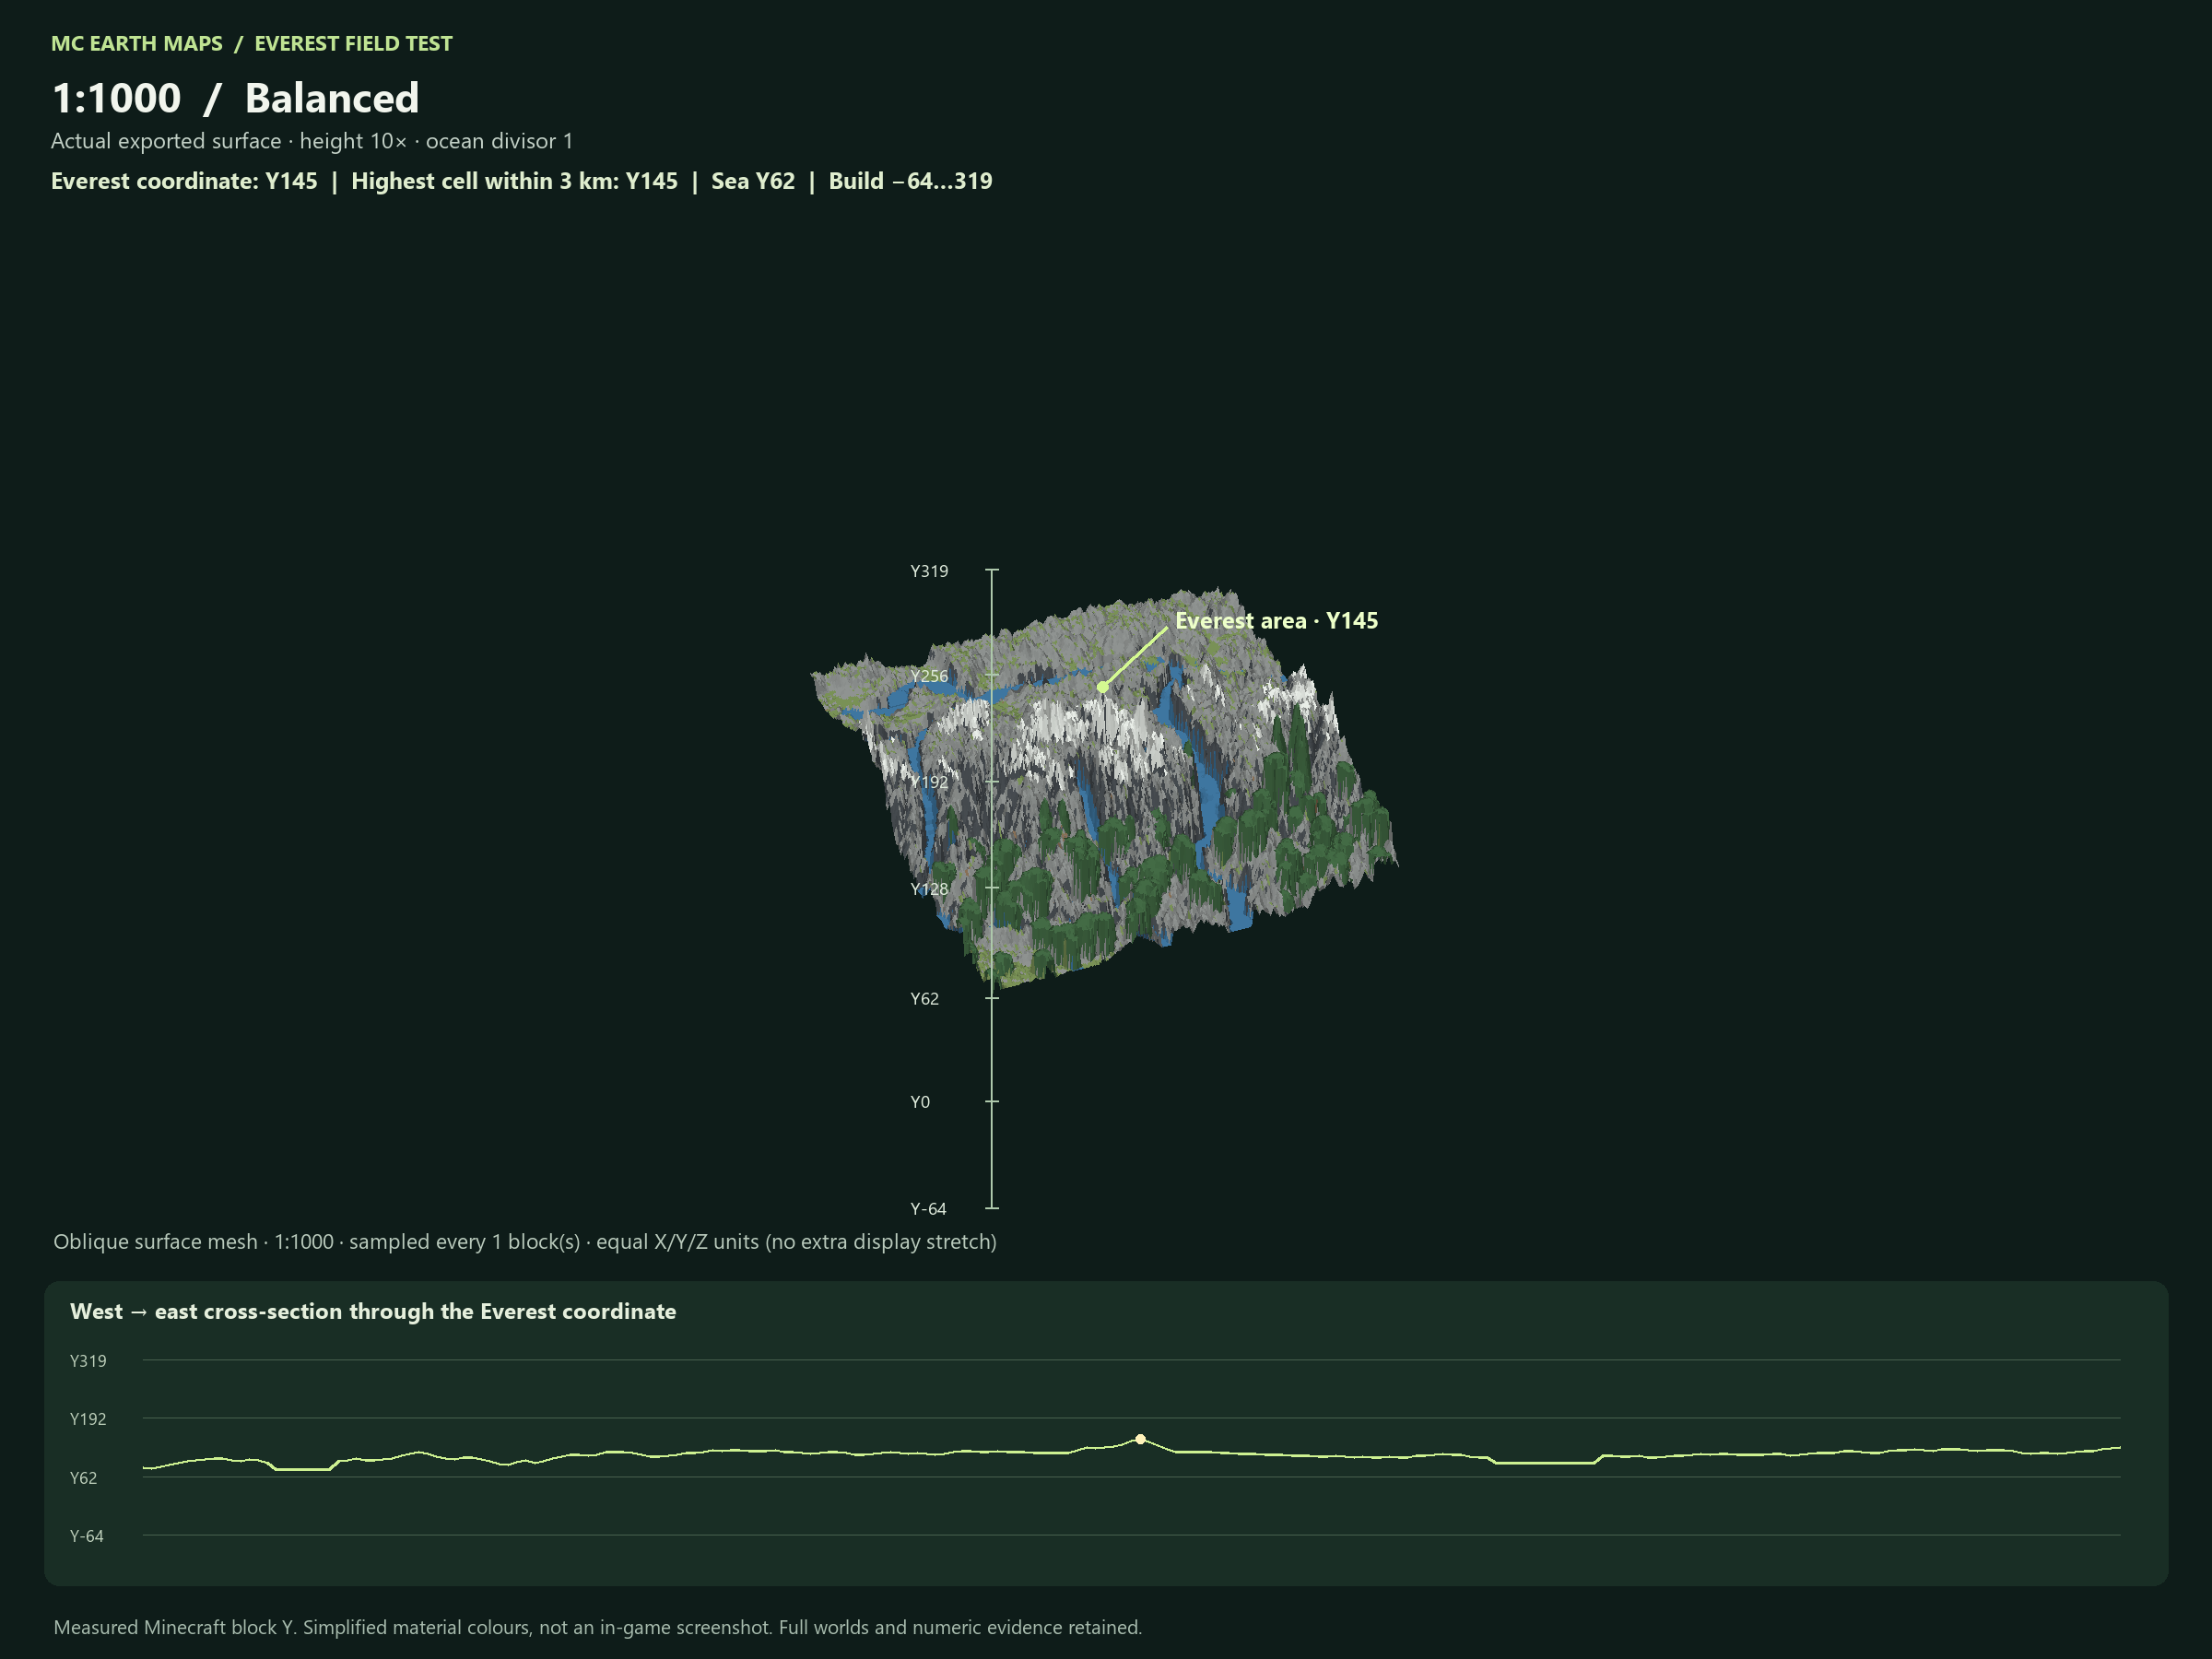The width and height of the screenshot is (2212, 1659).
Task: Click the Y62 label on the 3D axis
Action: tap(924, 998)
